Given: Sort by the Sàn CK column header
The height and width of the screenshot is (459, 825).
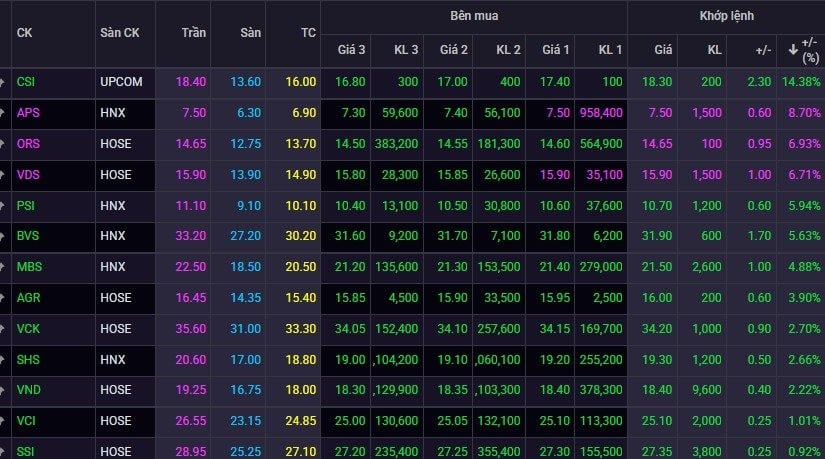Looking at the screenshot, I should [119, 33].
